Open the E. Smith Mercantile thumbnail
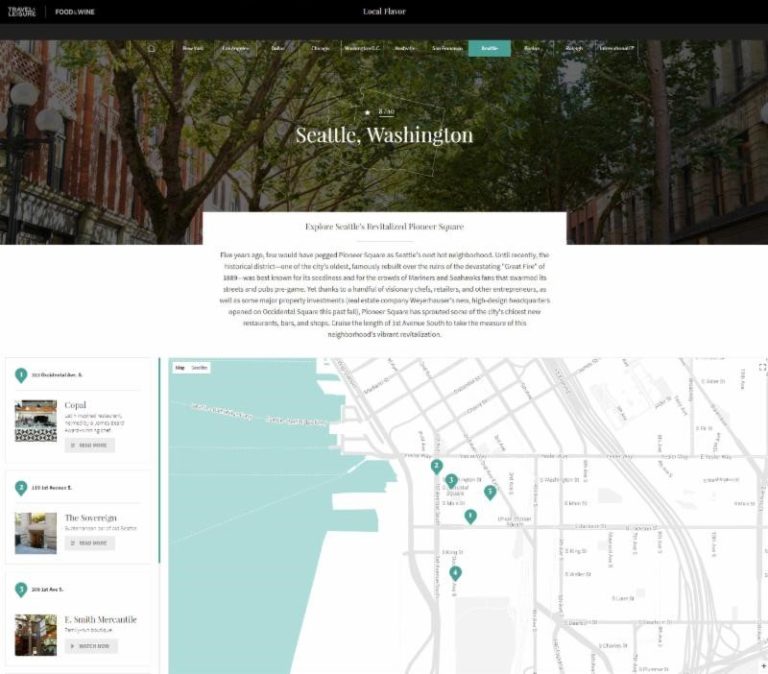The image size is (768, 674). pyautogui.click(x=36, y=635)
